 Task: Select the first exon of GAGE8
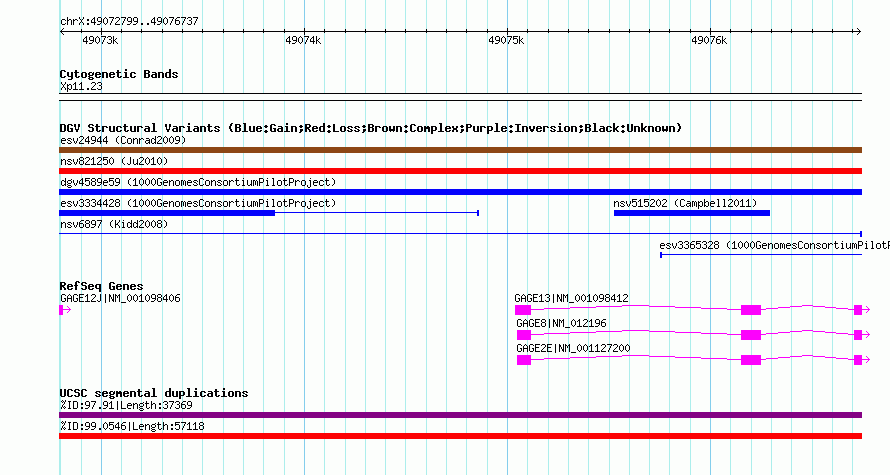point(523,335)
